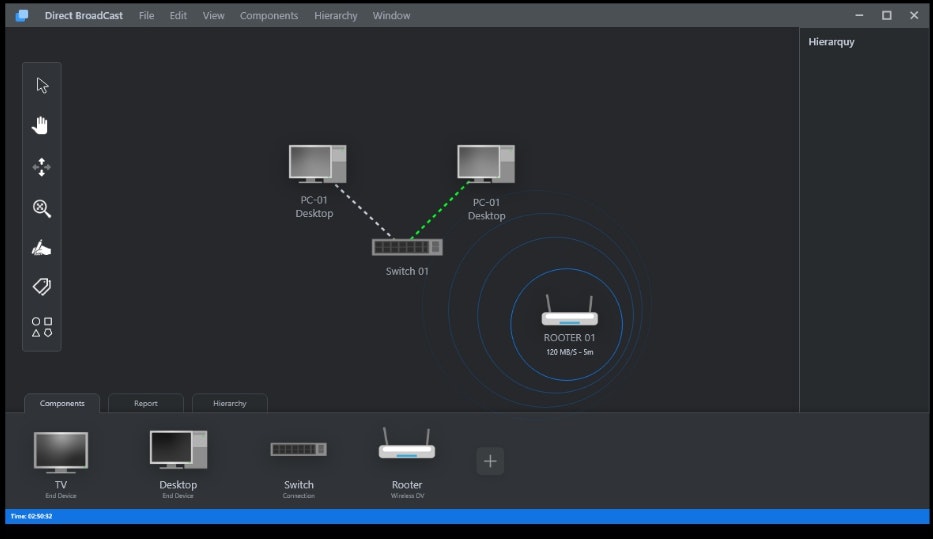Open the Window menu

(x=392, y=15)
